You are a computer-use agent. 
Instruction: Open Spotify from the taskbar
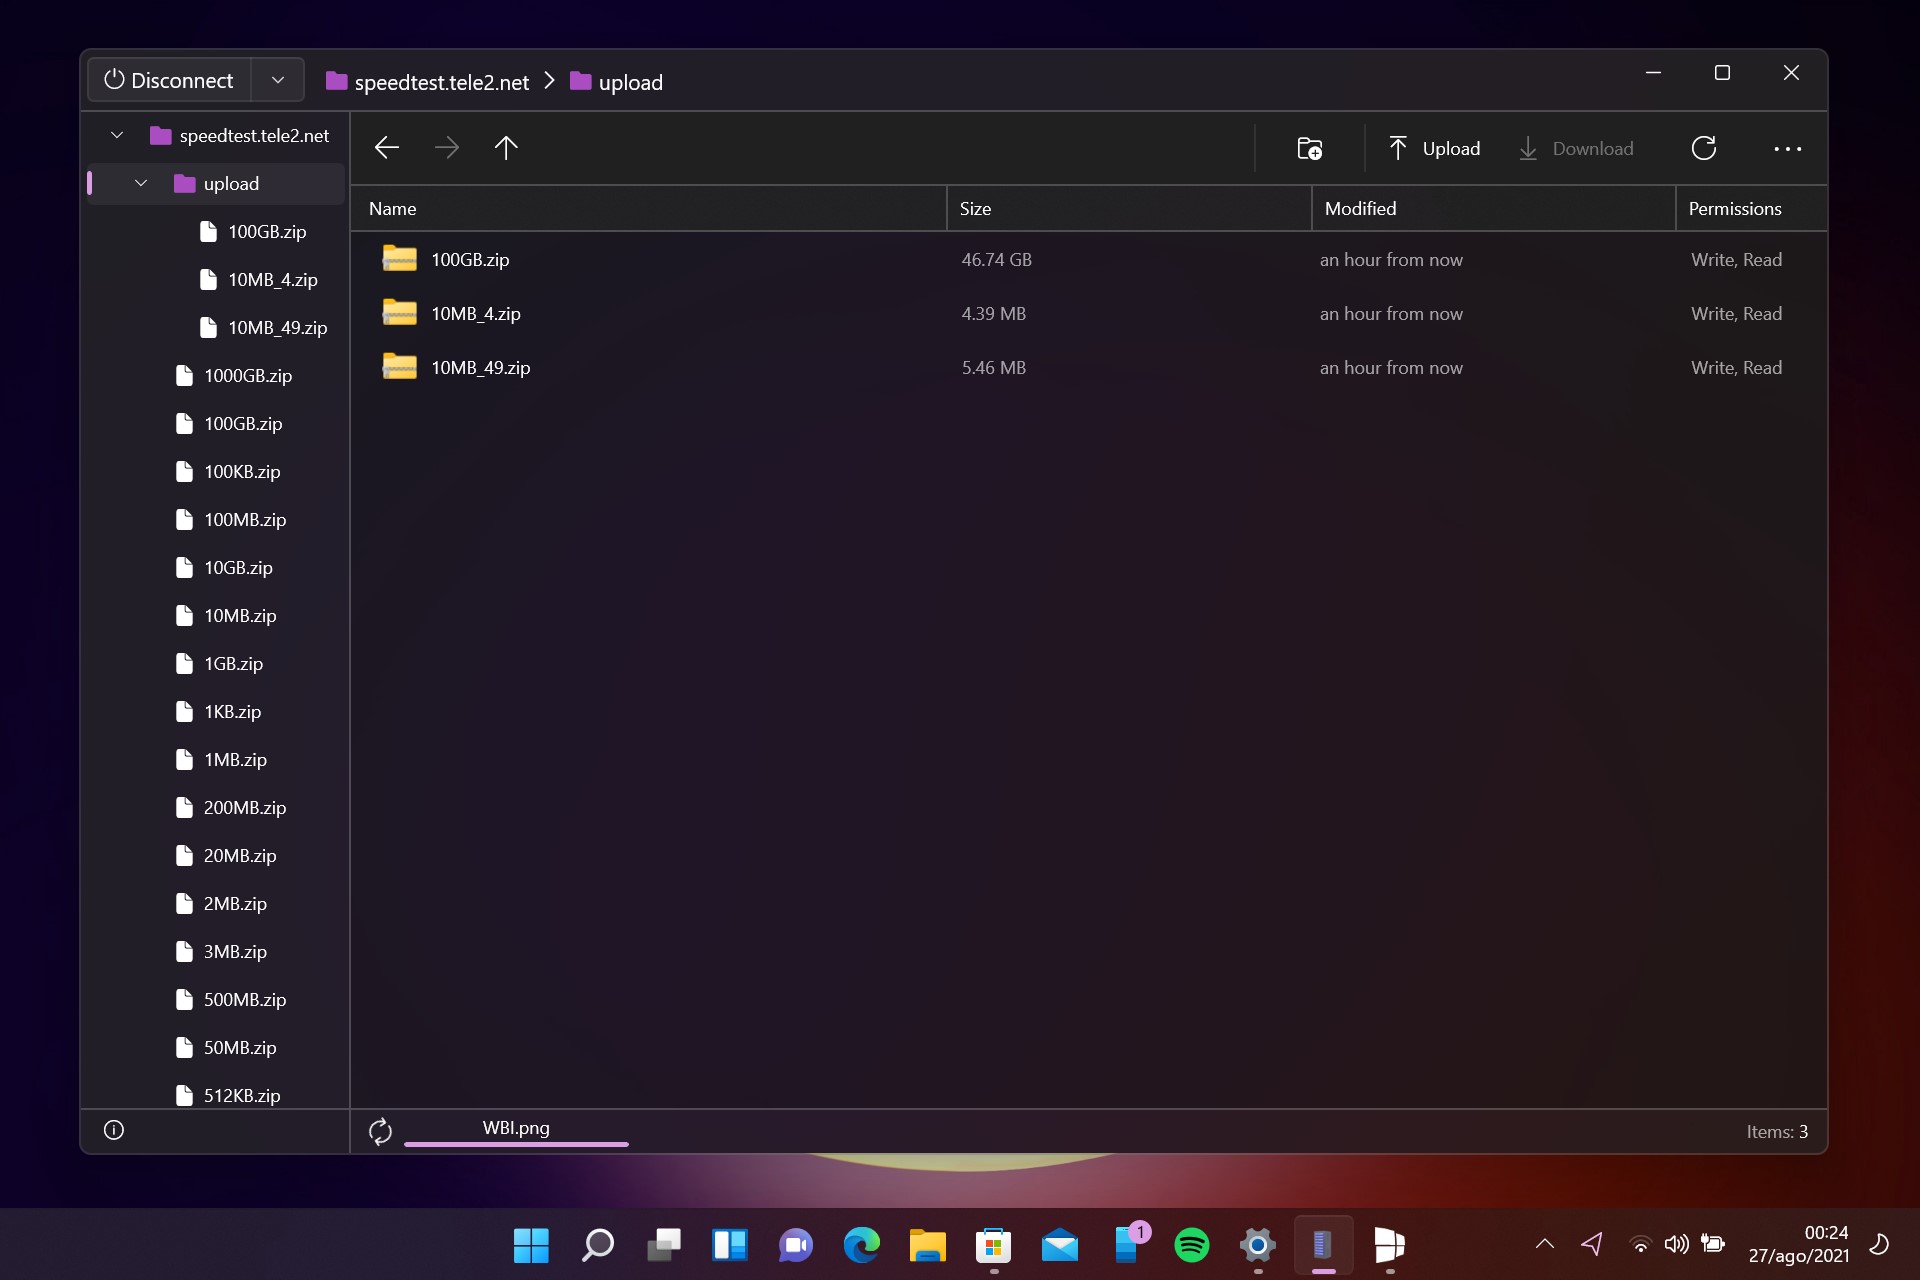coord(1191,1245)
